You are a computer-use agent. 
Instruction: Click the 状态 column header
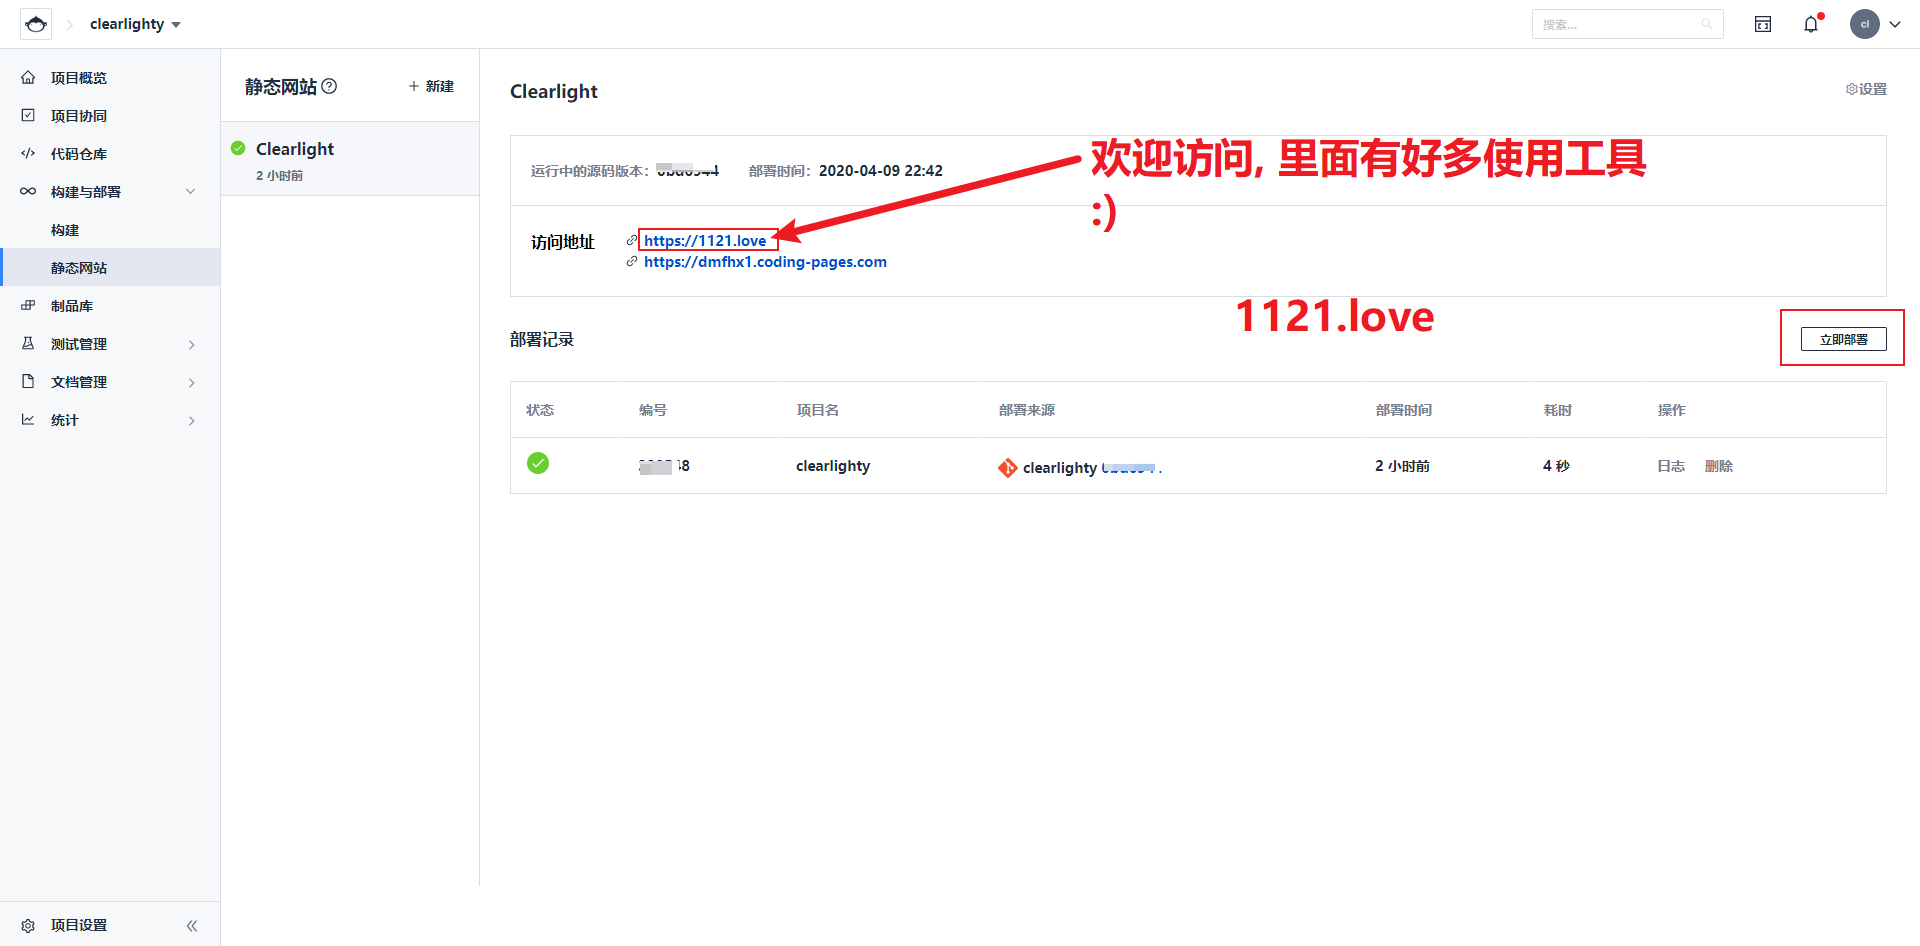[x=540, y=410]
